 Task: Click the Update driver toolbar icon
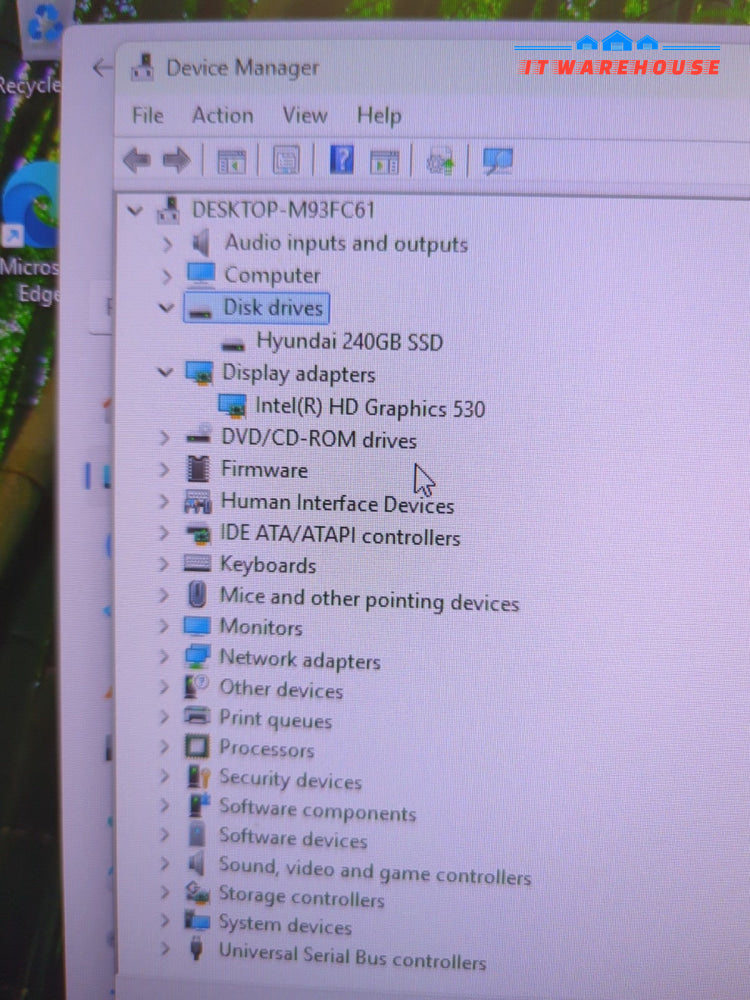click(440, 161)
